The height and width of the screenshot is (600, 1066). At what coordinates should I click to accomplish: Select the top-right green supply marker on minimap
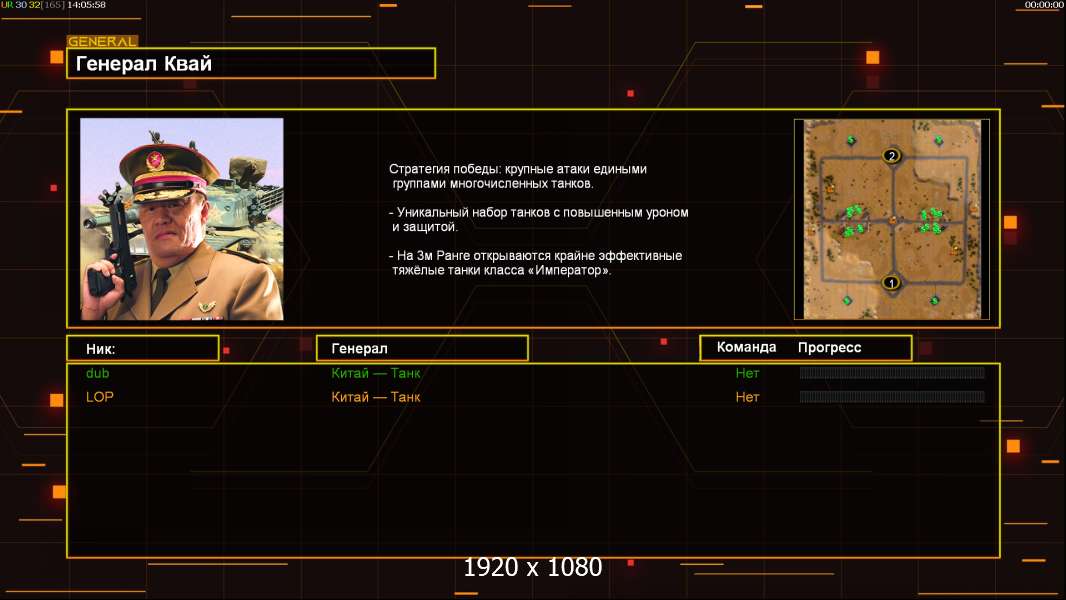click(x=938, y=141)
